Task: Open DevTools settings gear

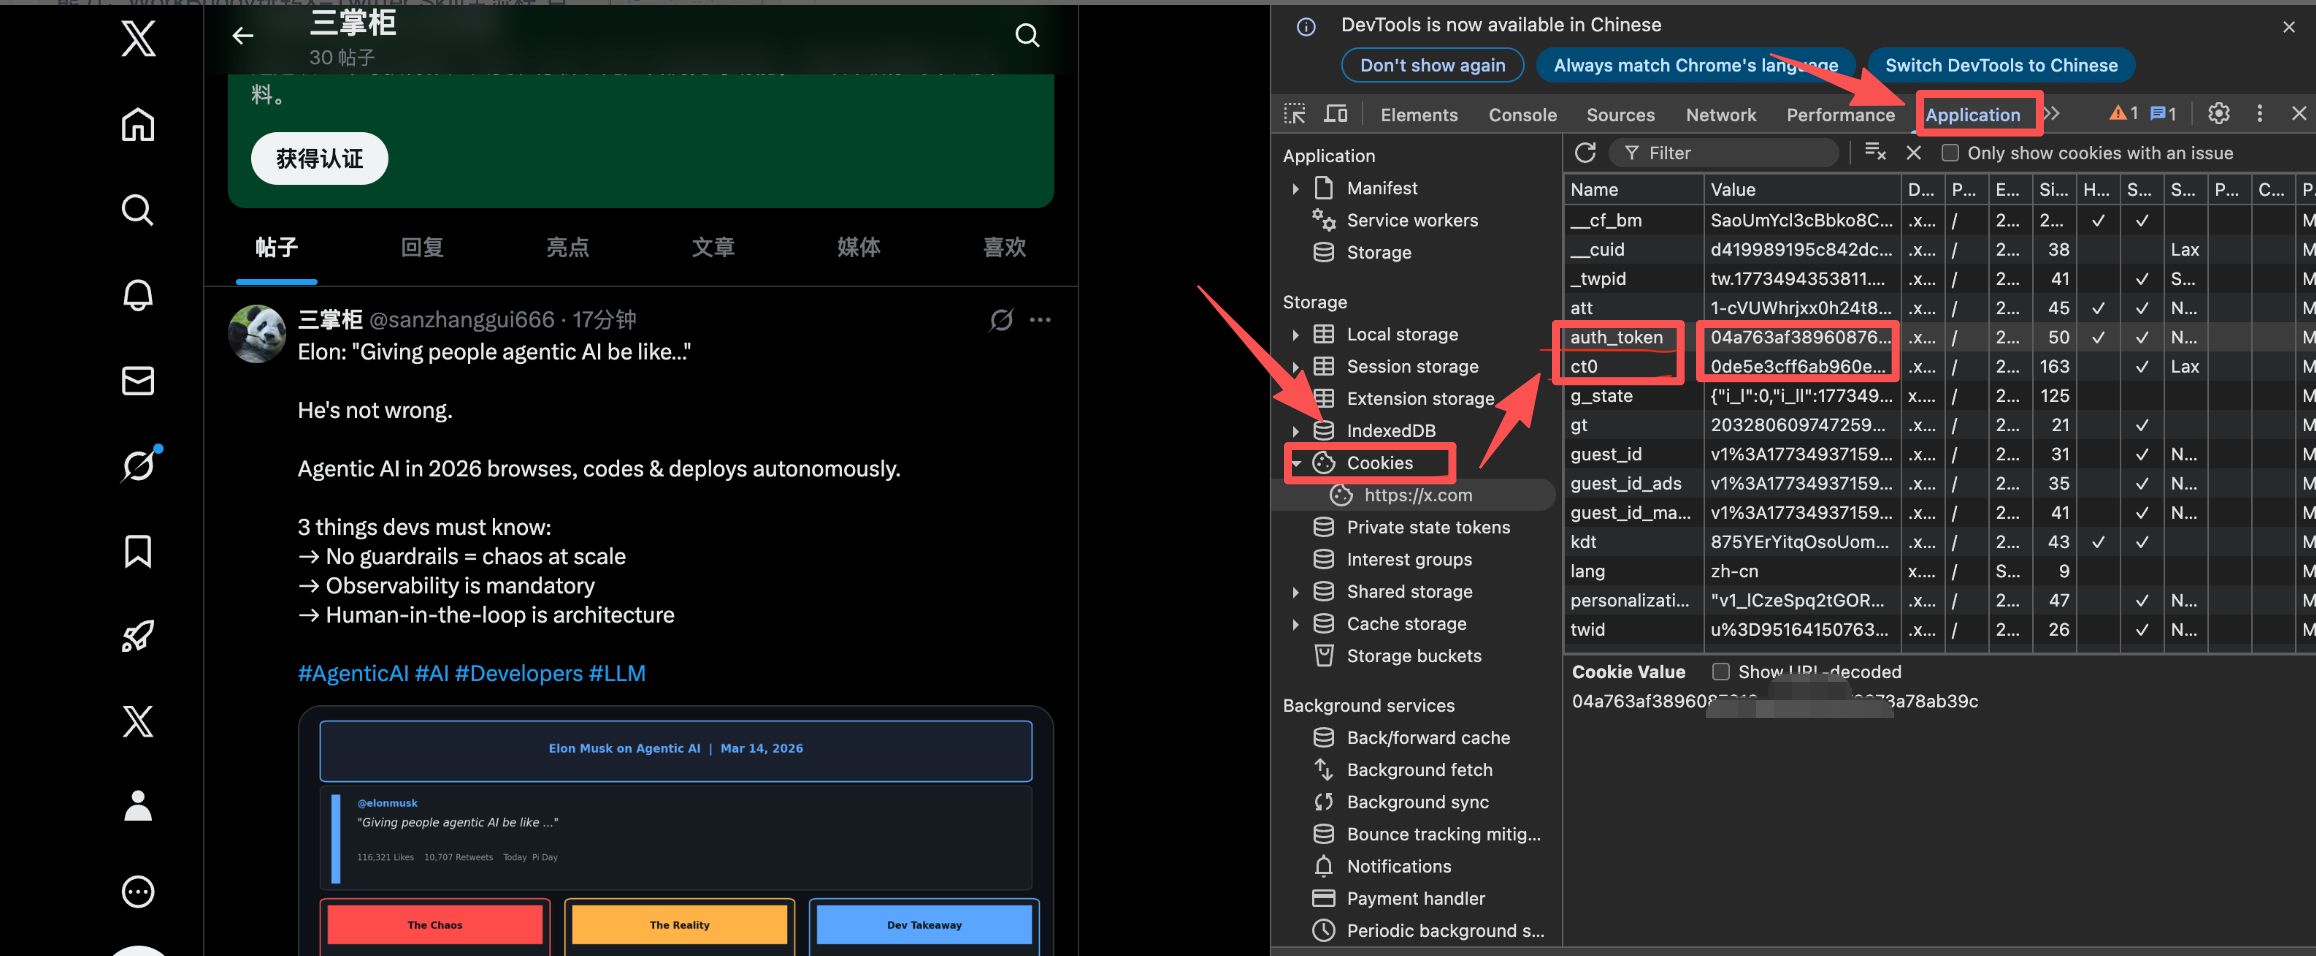Action: 2219,114
